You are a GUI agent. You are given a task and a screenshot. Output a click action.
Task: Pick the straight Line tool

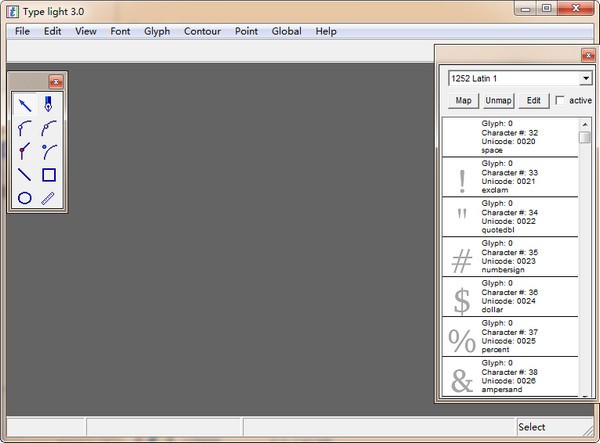tap(25, 175)
